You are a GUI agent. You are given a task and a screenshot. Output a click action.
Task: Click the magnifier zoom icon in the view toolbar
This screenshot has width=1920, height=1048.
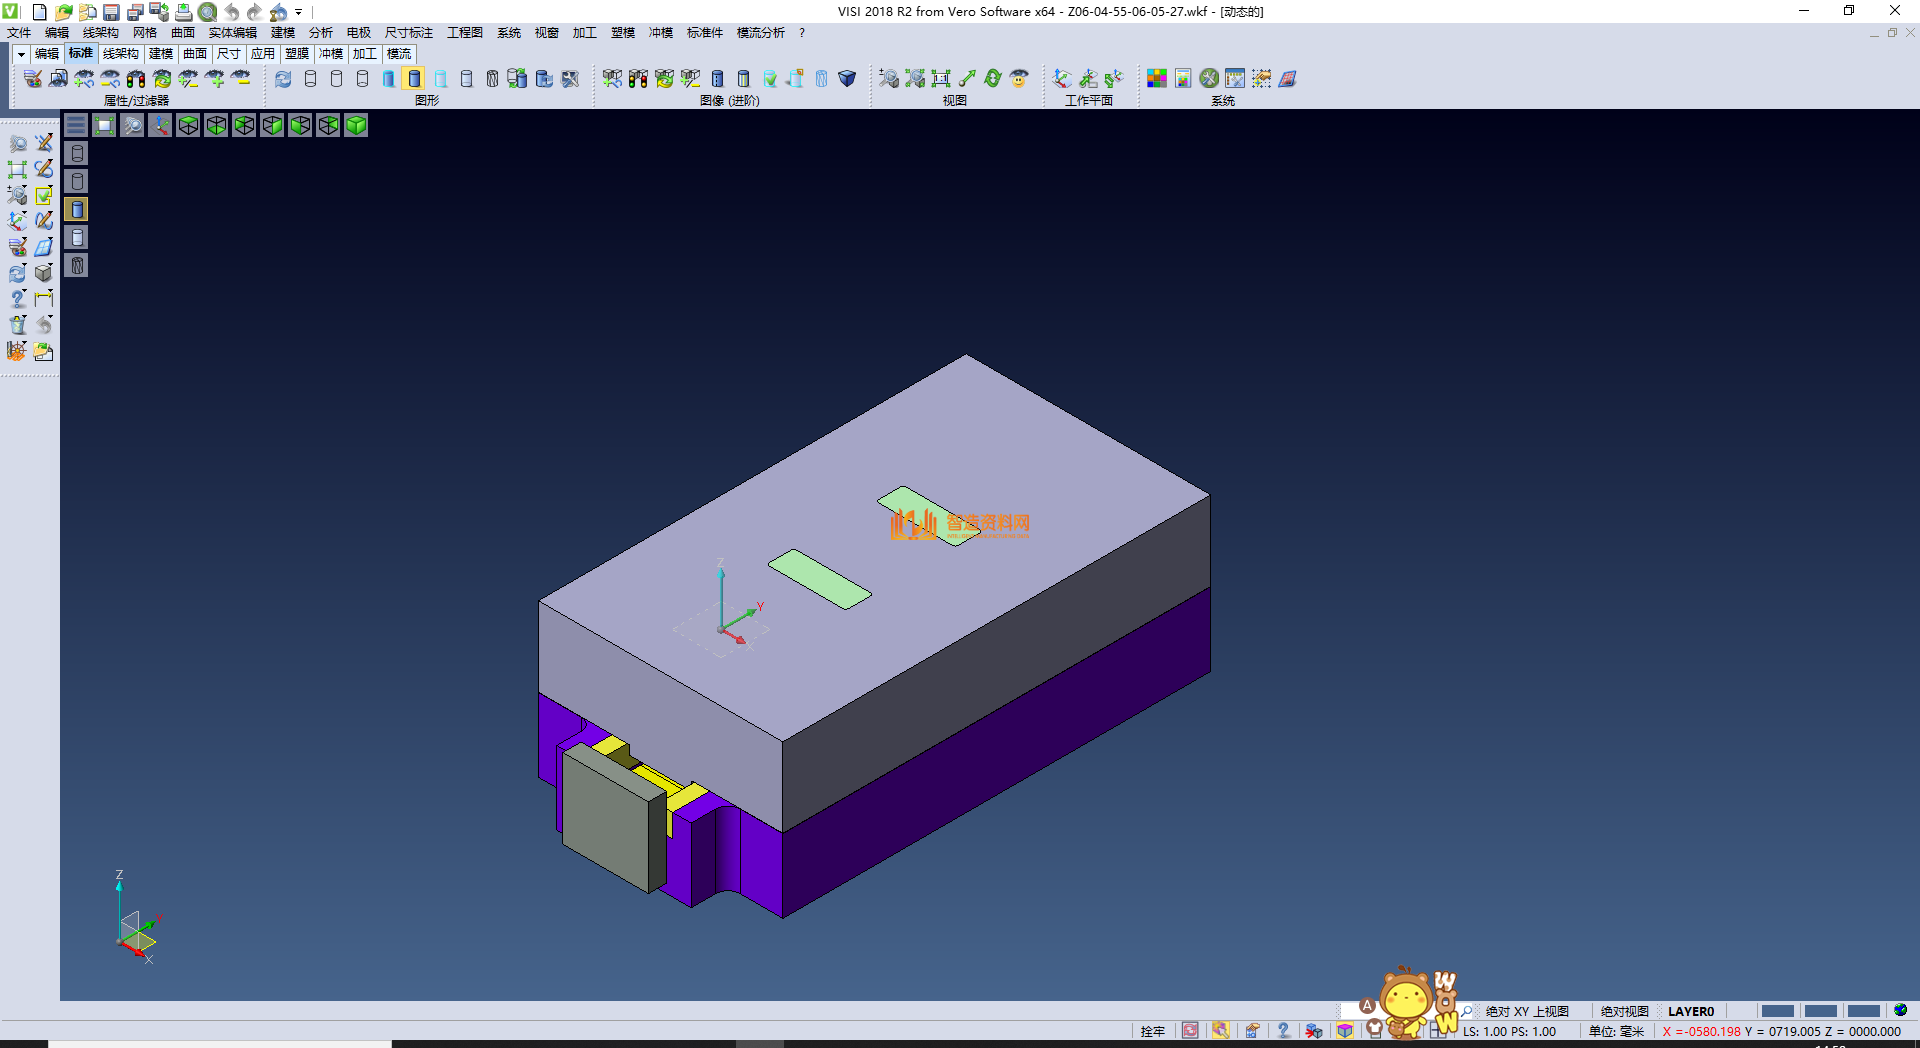pyautogui.click(x=132, y=124)
